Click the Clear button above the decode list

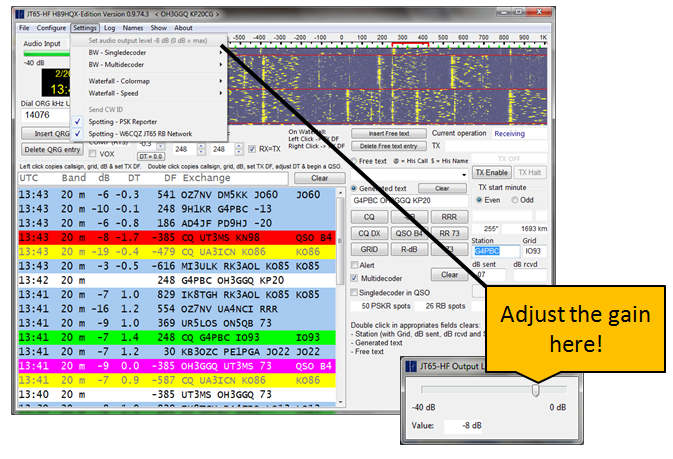point(319,178)
